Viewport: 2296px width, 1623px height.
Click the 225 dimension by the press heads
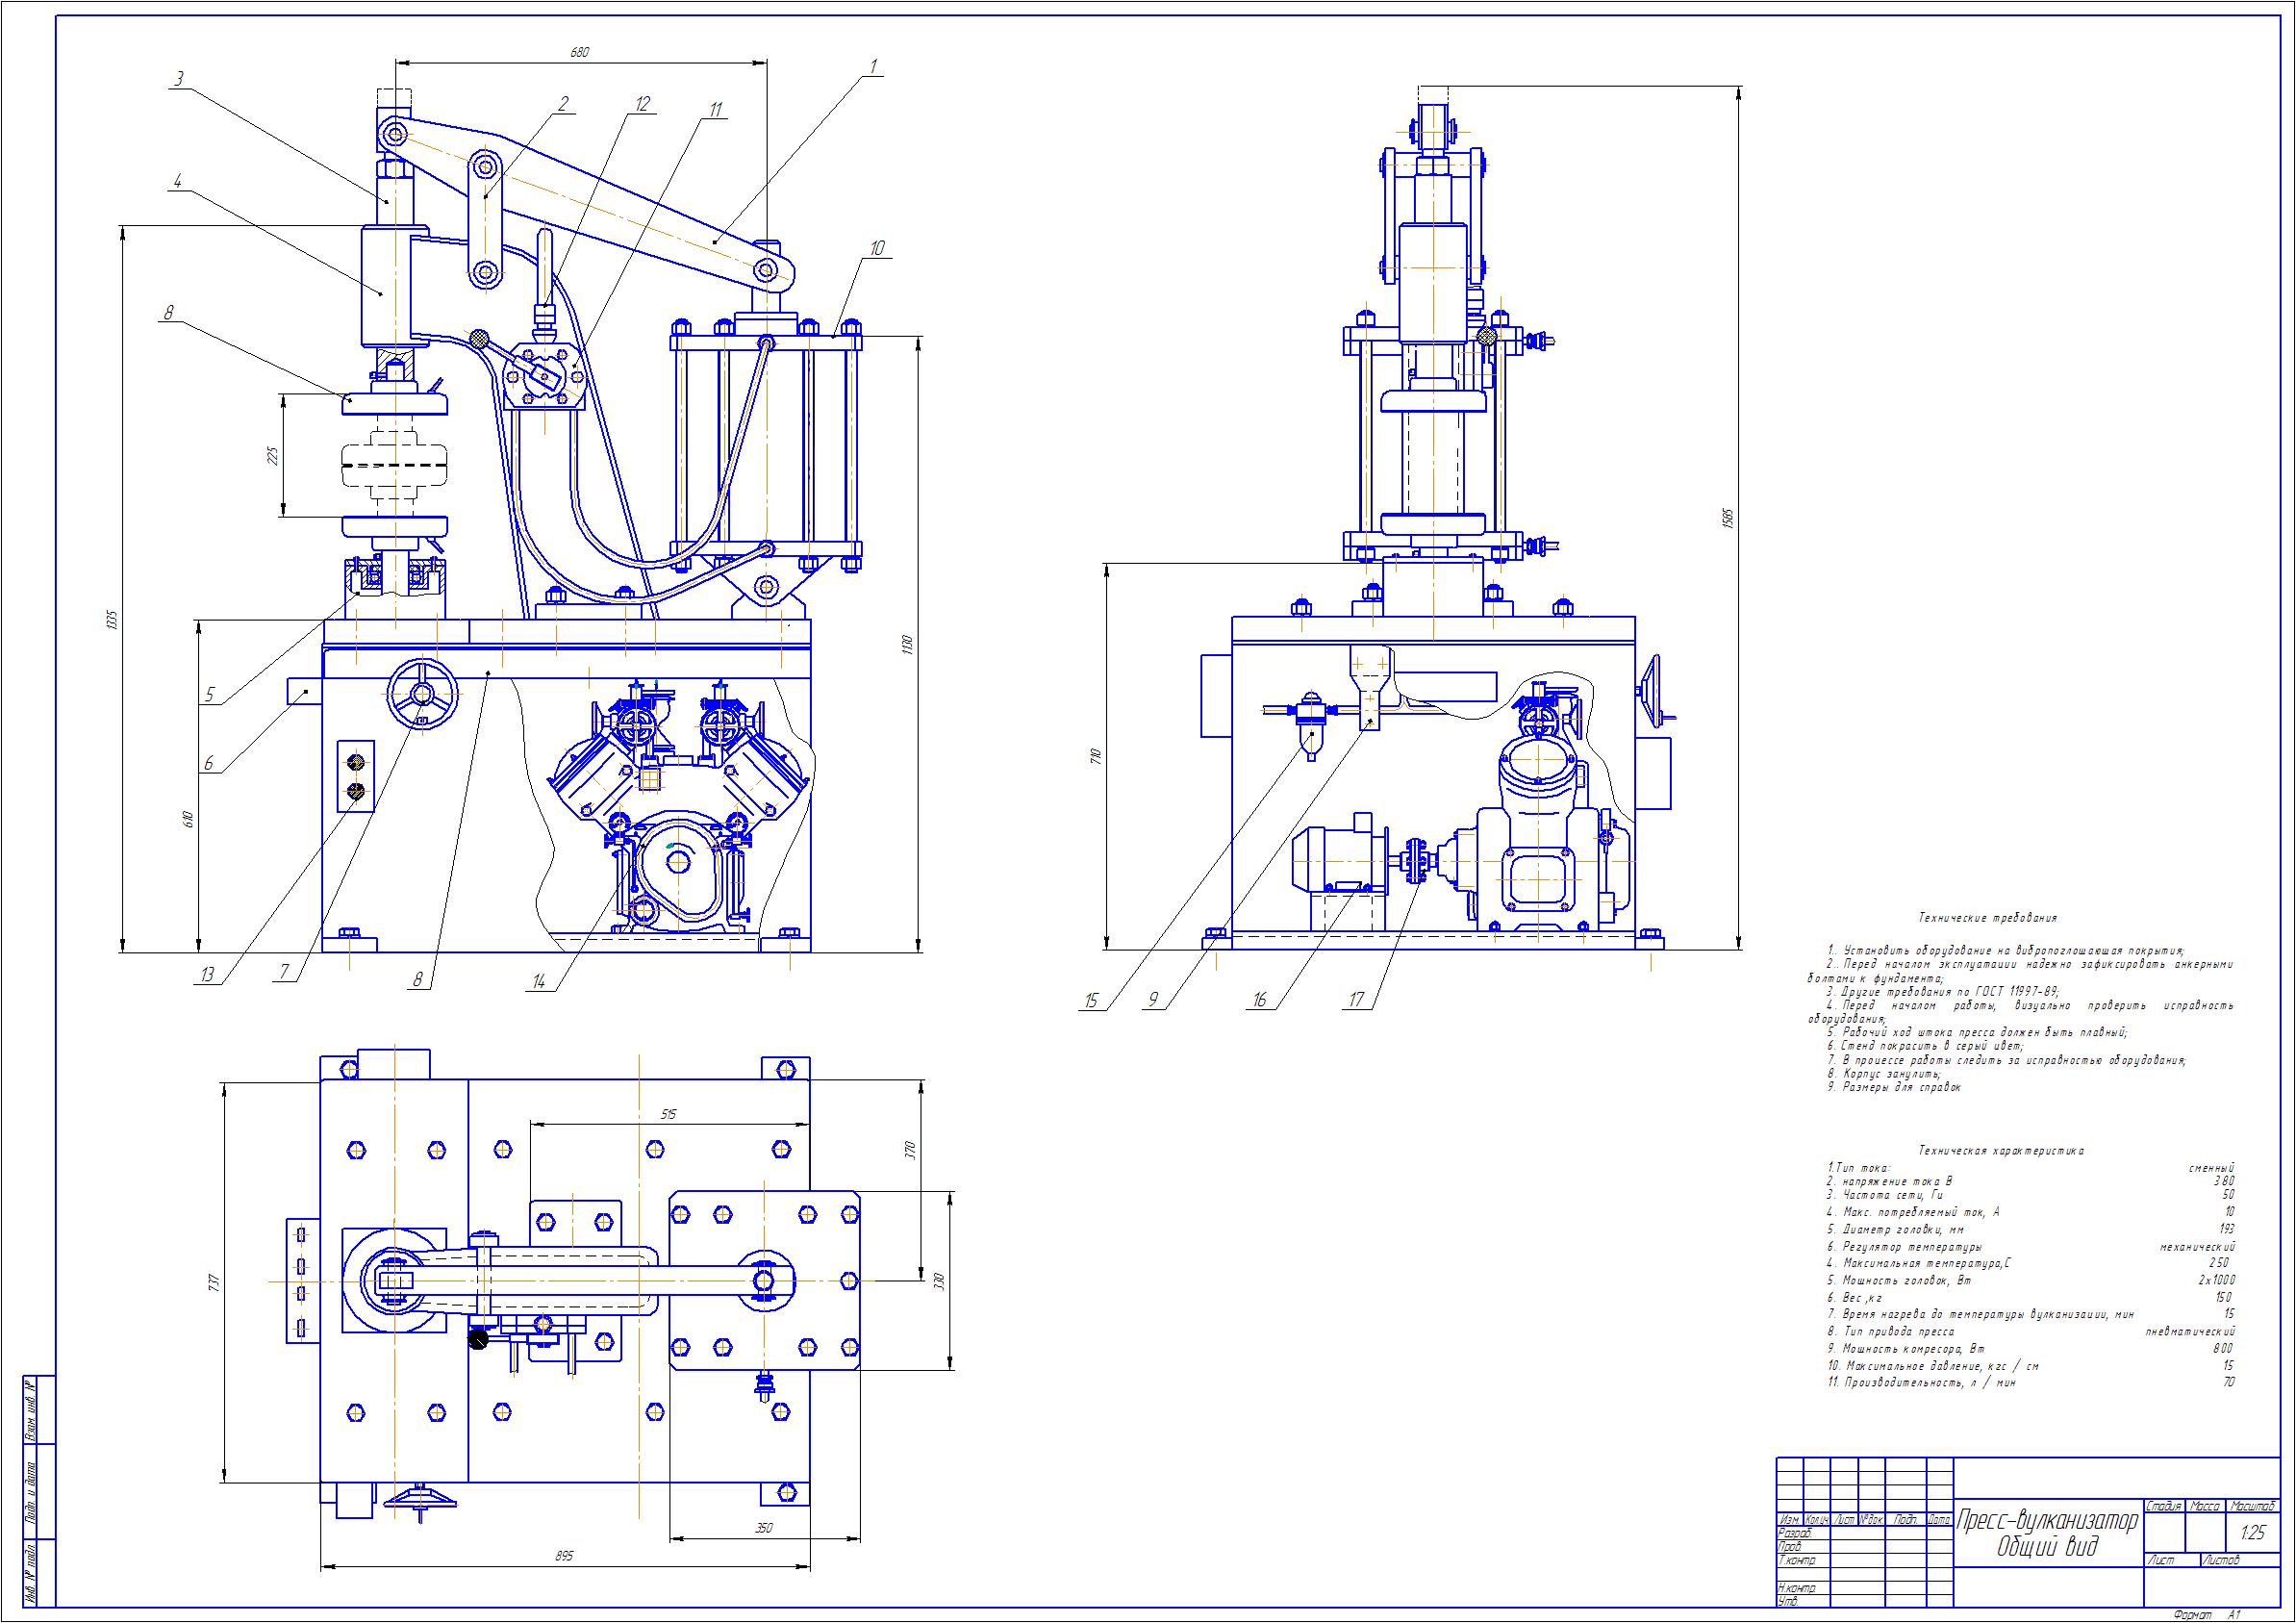click(272, 456)
